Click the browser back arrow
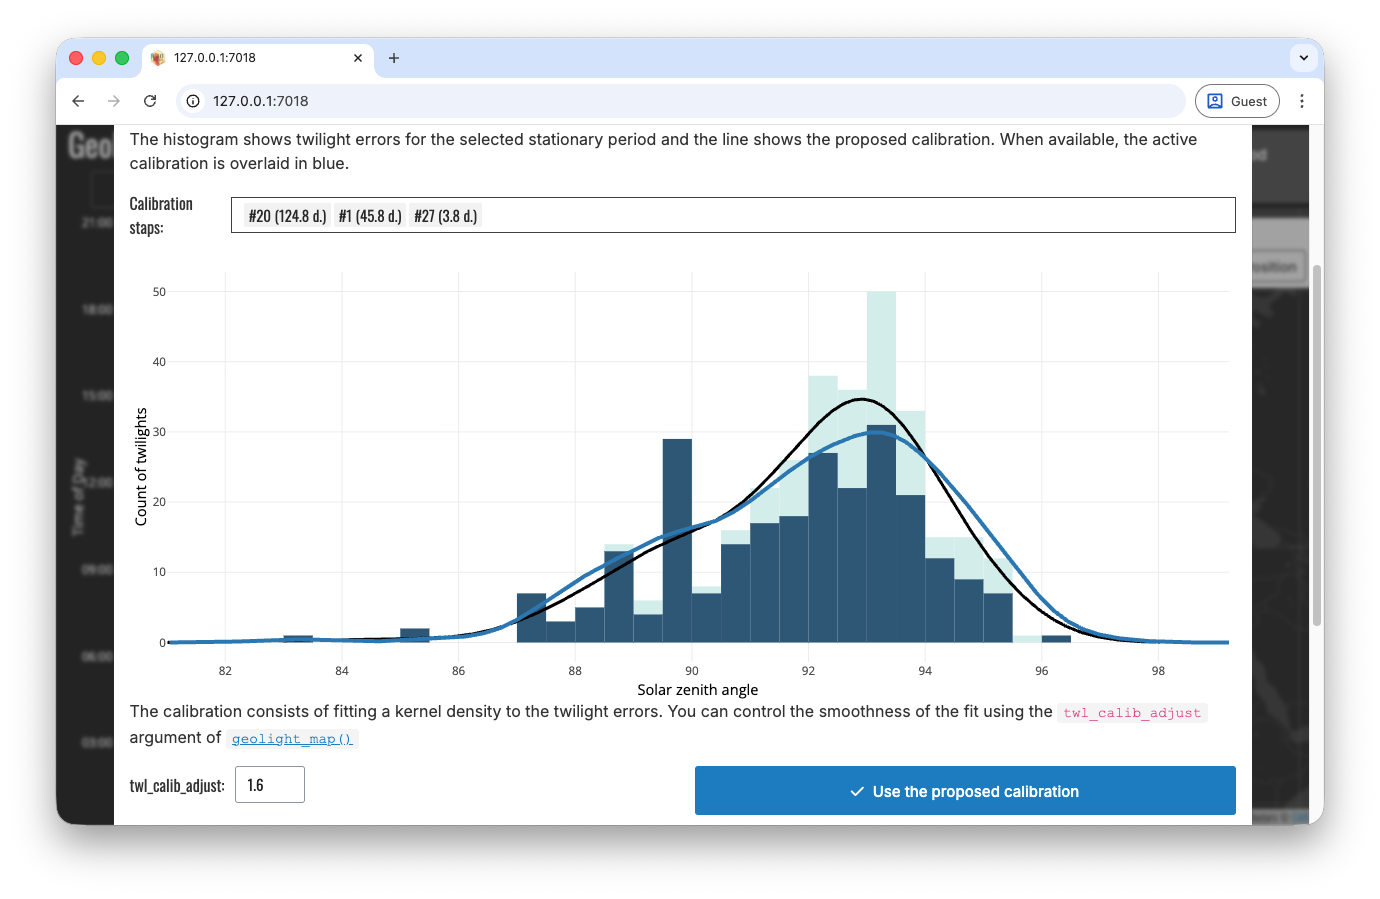 click(x=78, y=101)
